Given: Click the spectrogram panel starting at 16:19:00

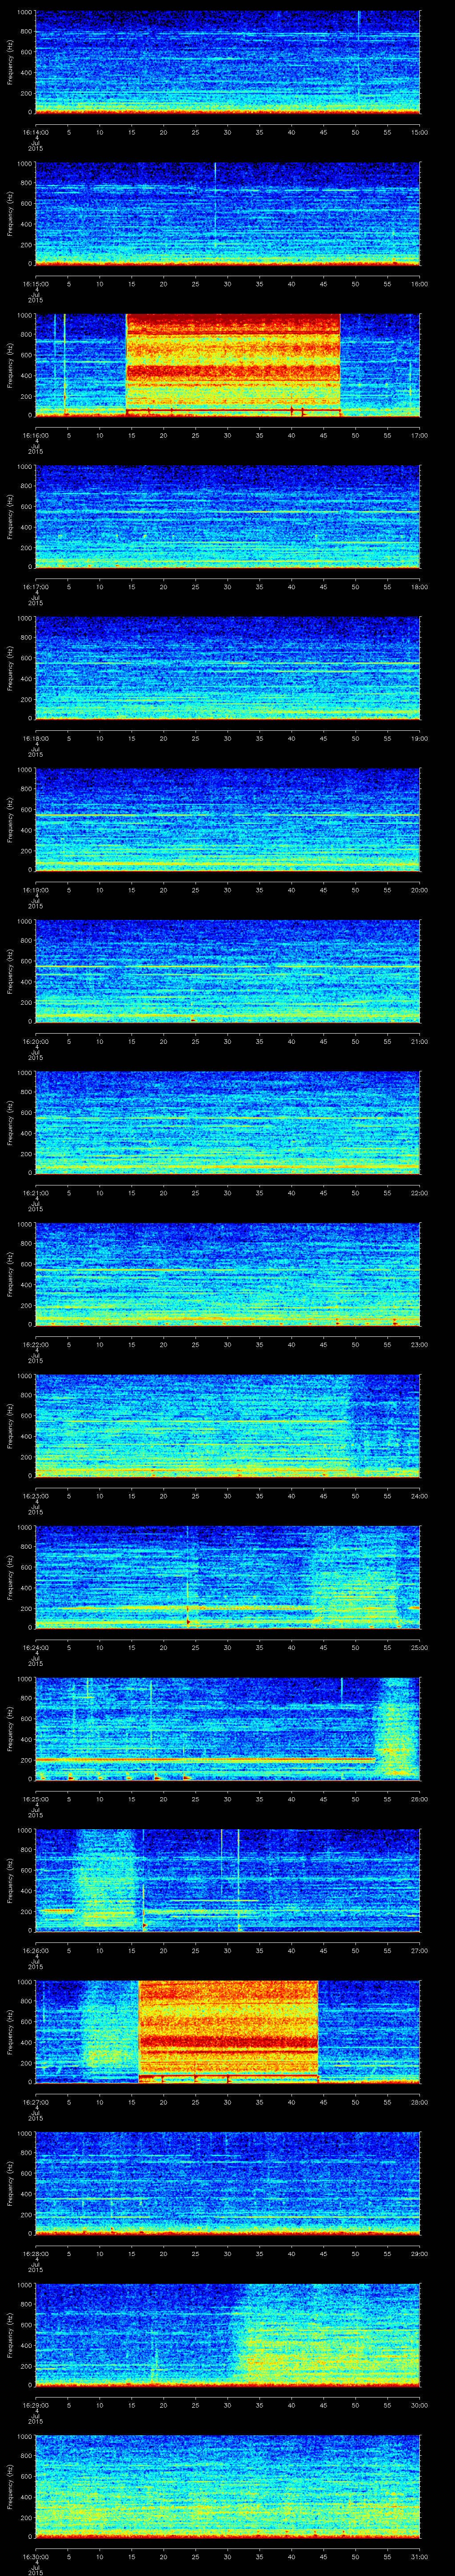Looking at the screenshot, I should point(227,819).
